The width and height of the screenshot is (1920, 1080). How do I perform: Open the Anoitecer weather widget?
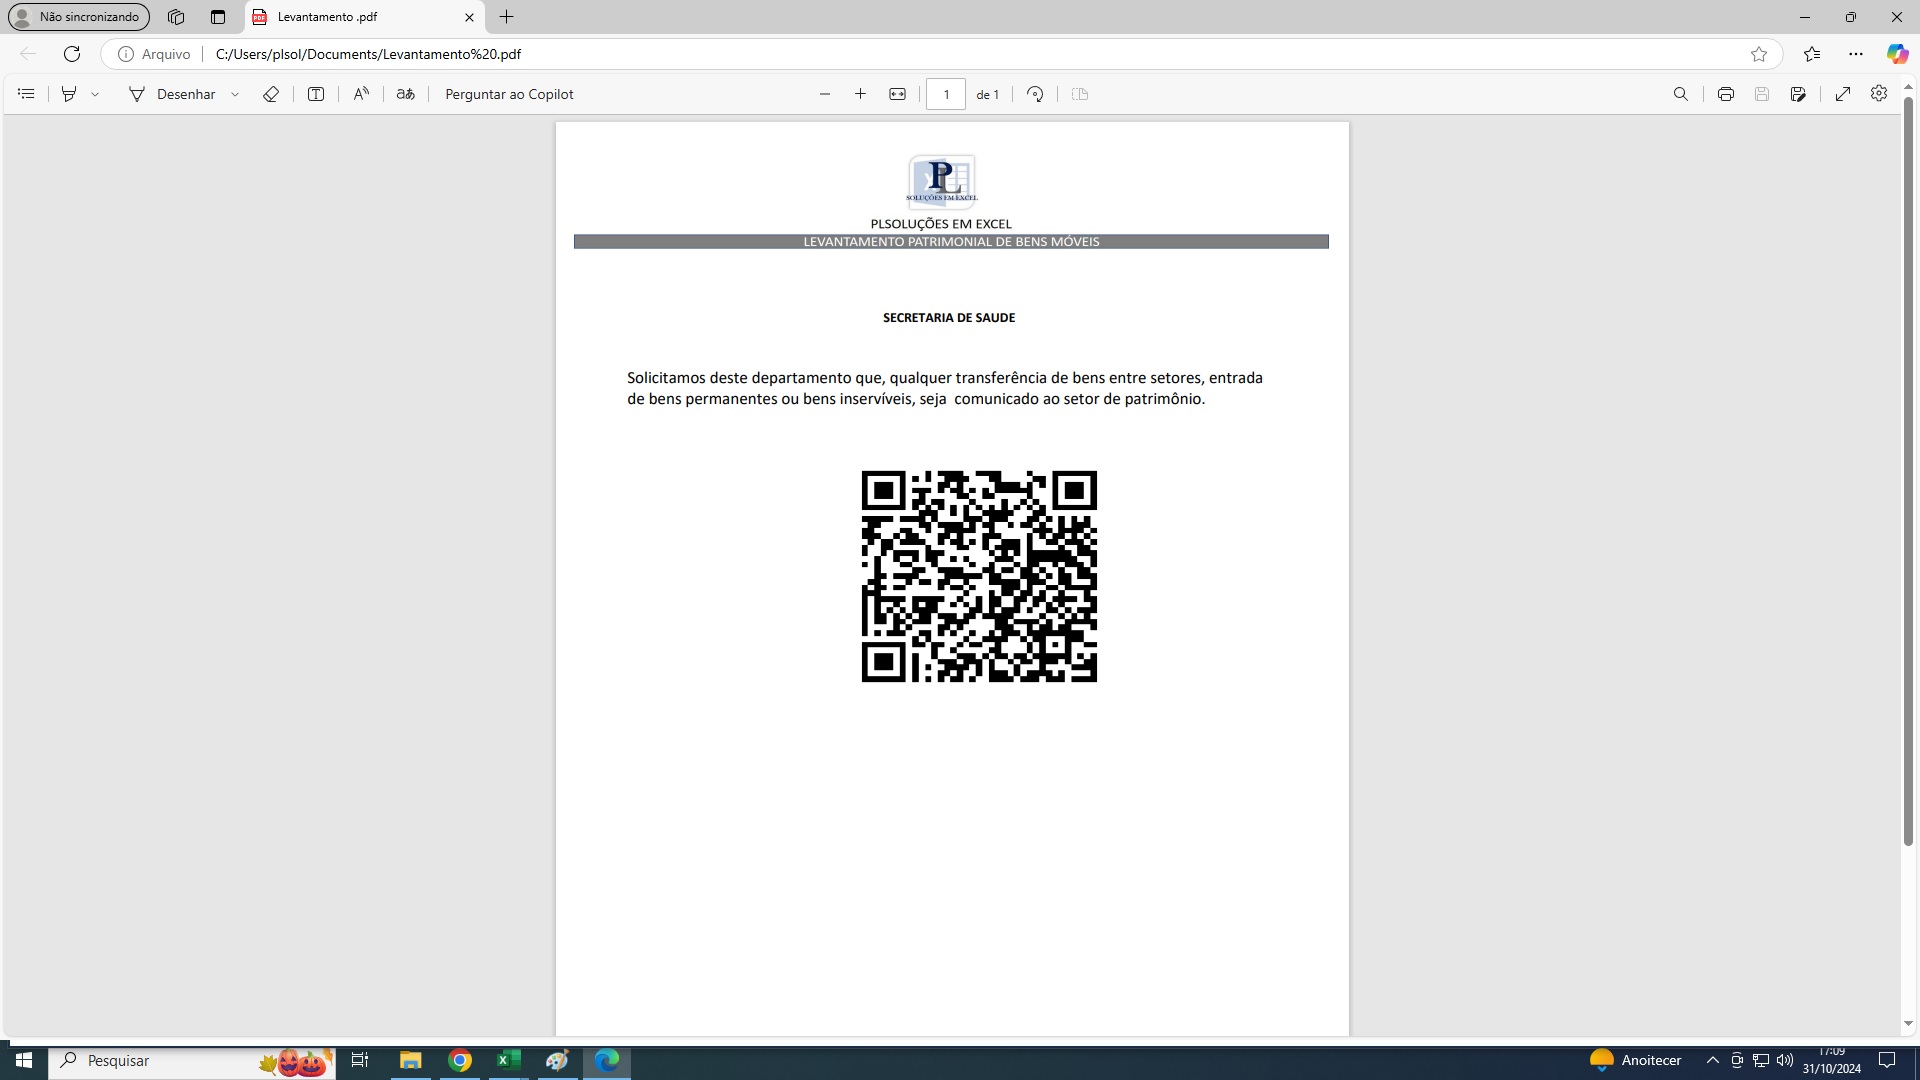1636,1061
